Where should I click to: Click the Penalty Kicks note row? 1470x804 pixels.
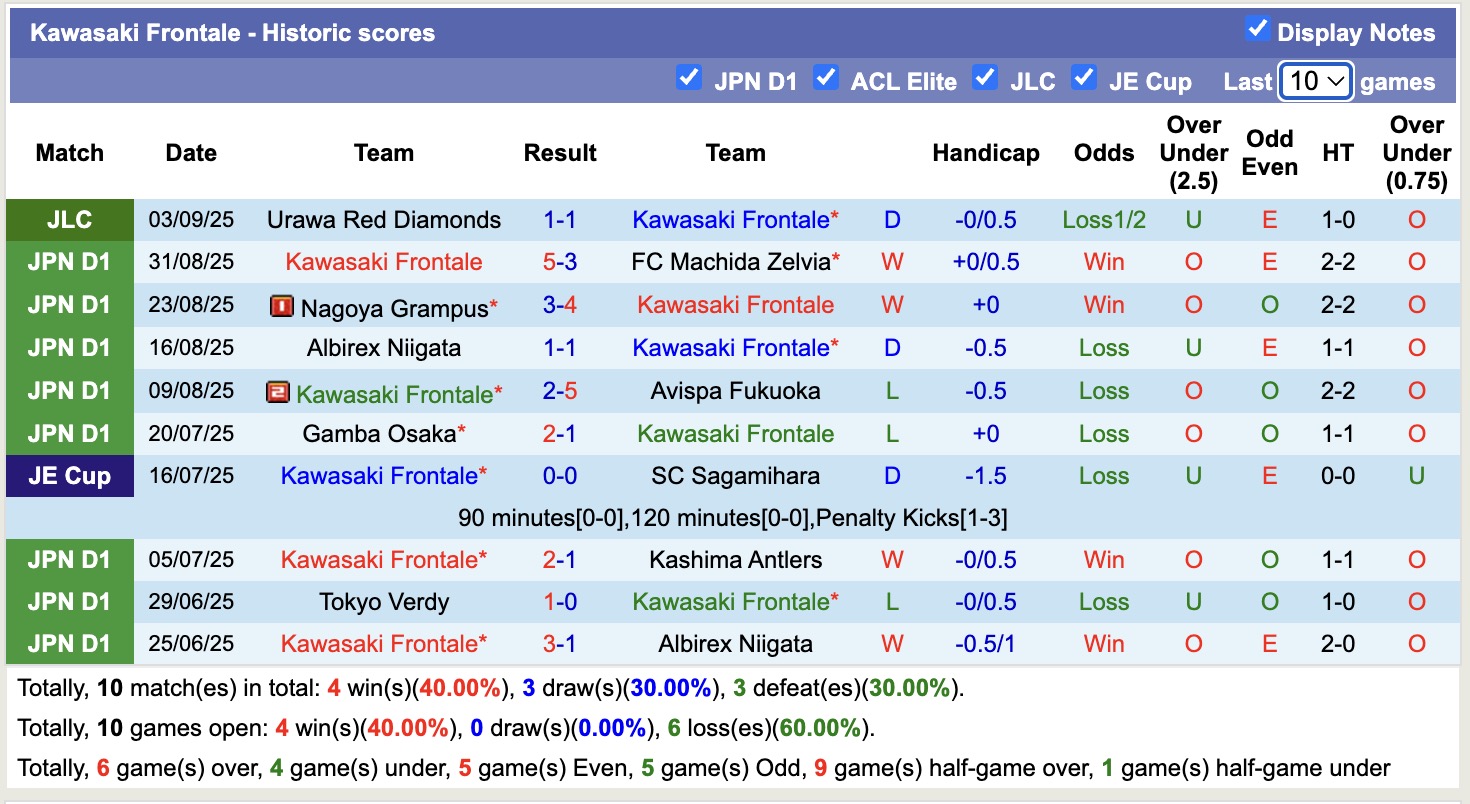point(733,518)
